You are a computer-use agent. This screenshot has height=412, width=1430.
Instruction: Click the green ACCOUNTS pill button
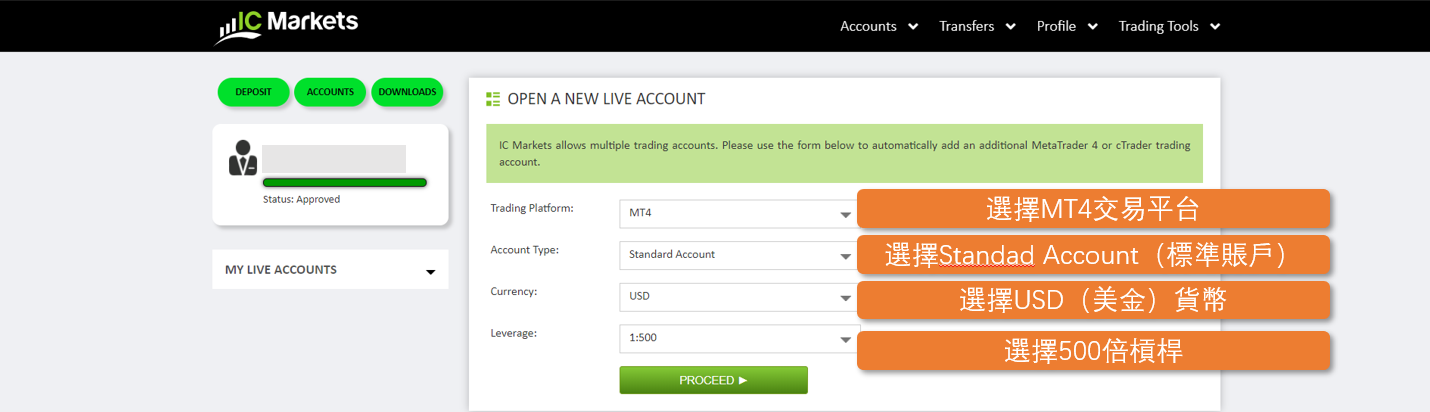(x=330, y=92)
